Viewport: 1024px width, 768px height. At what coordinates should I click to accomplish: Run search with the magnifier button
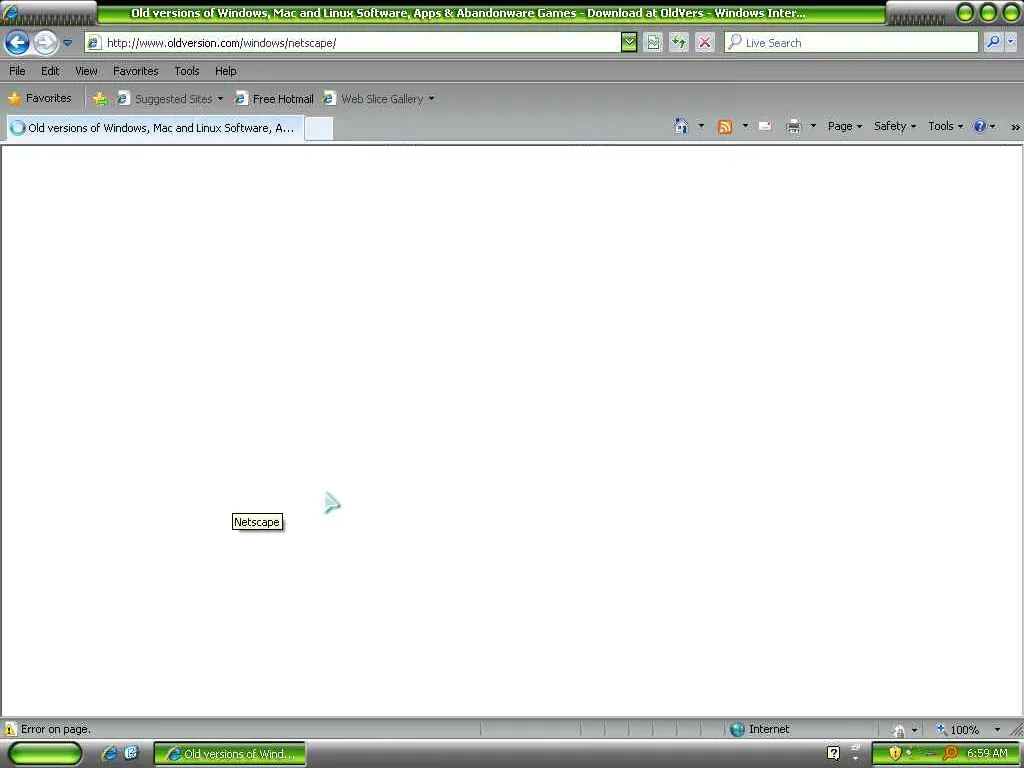(993, 42)
